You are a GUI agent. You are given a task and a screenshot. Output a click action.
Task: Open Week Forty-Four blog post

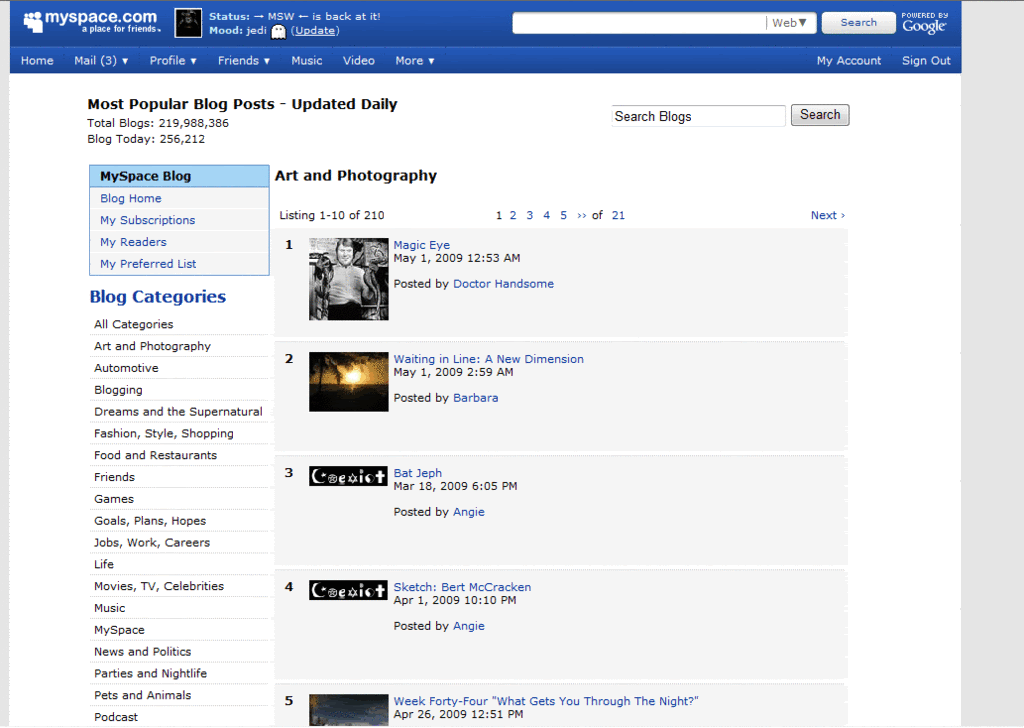(545, 701)
